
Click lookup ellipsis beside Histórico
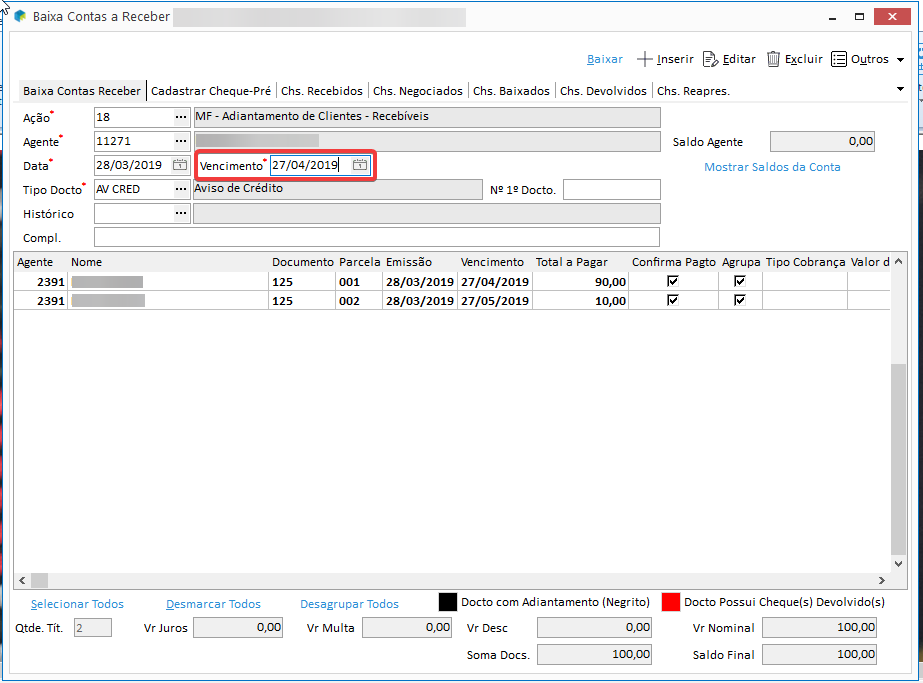pos(181,213)
